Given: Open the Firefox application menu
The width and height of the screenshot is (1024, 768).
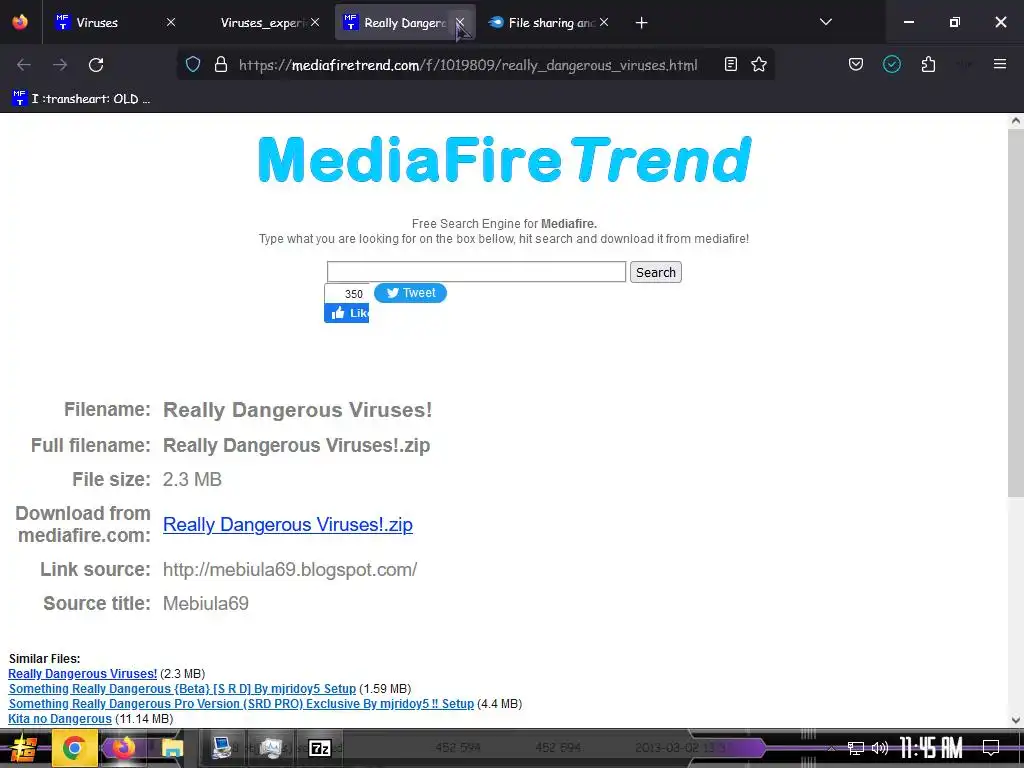Looking at the screenshot, I should tap(1000, 64).
